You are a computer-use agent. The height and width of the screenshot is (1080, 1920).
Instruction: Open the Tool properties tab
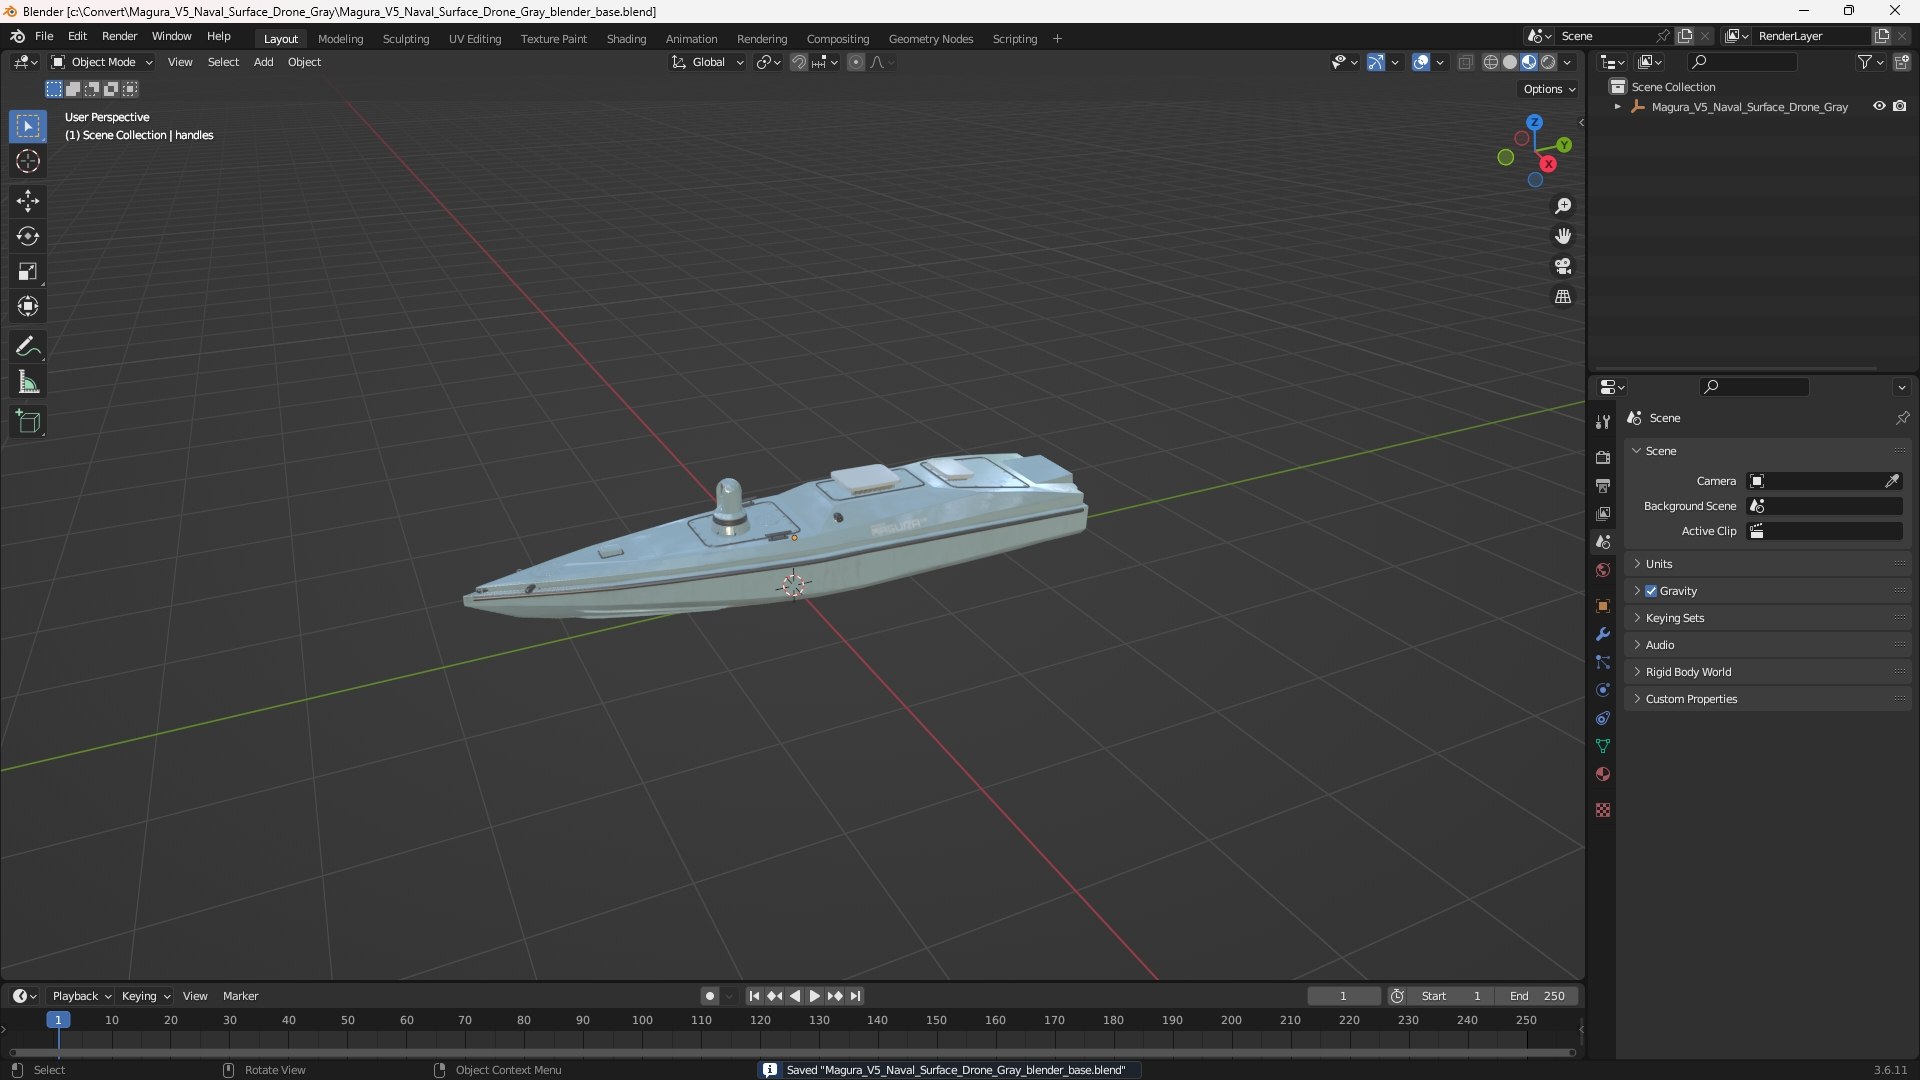tap(1603, 422)
